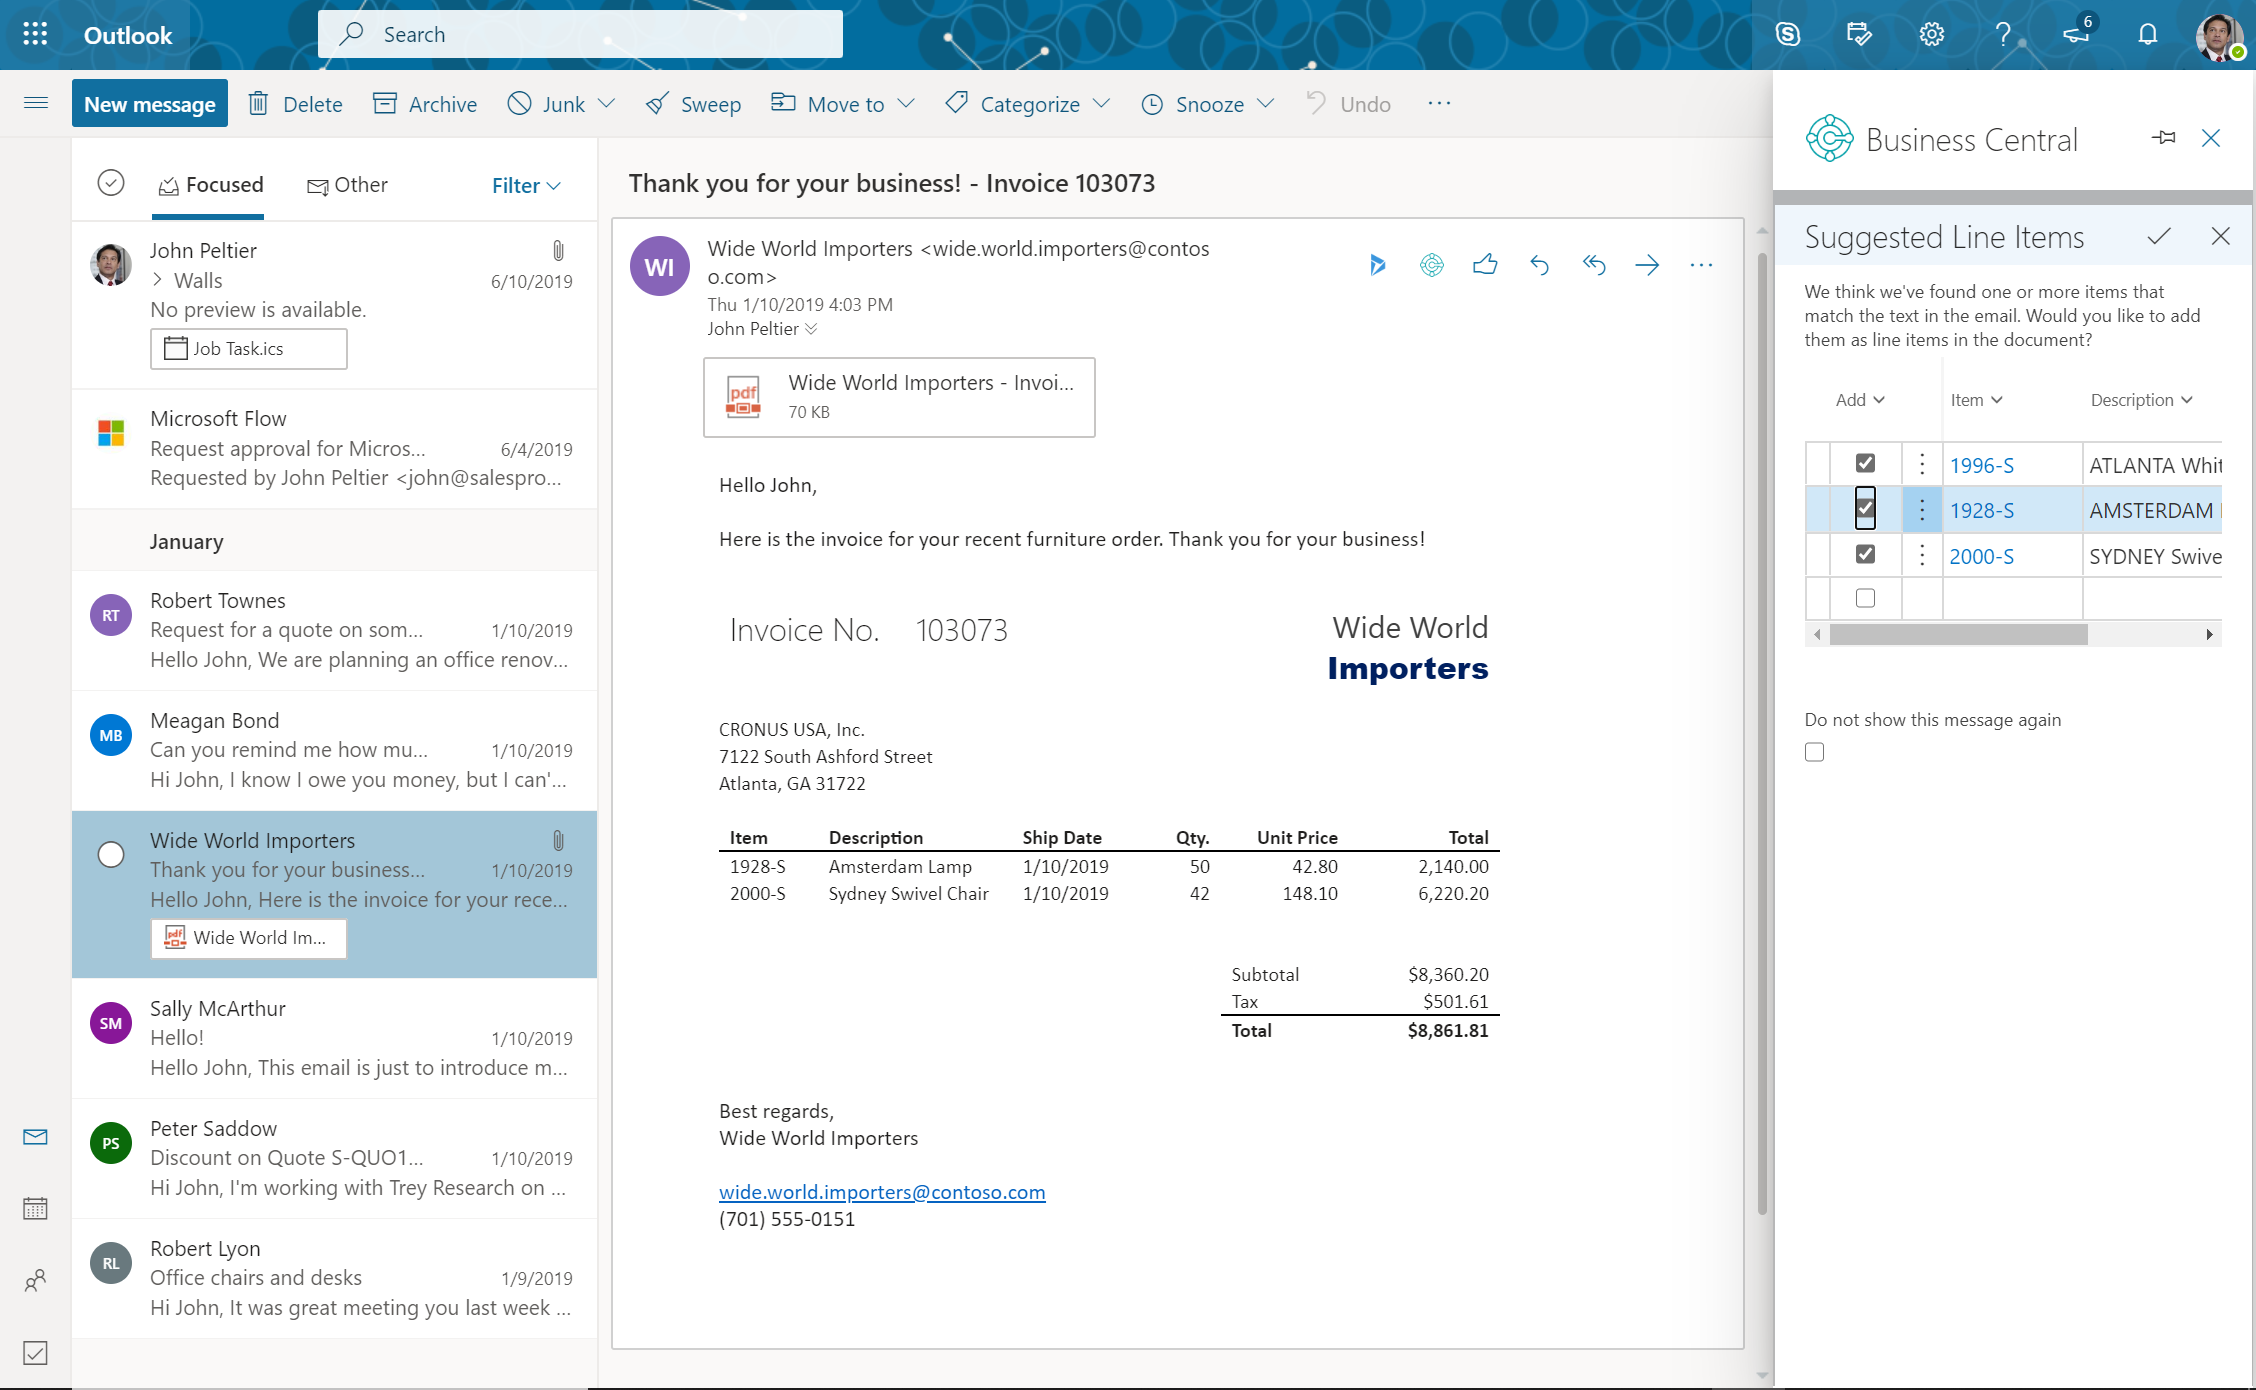Switch to Calendar in left sidebar

click(x=35, y=1208)
